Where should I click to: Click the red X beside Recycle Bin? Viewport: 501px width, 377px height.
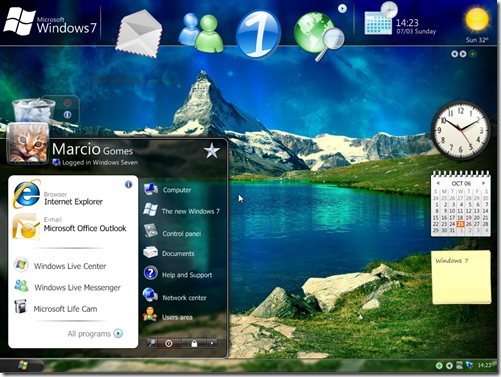[67, 103]
